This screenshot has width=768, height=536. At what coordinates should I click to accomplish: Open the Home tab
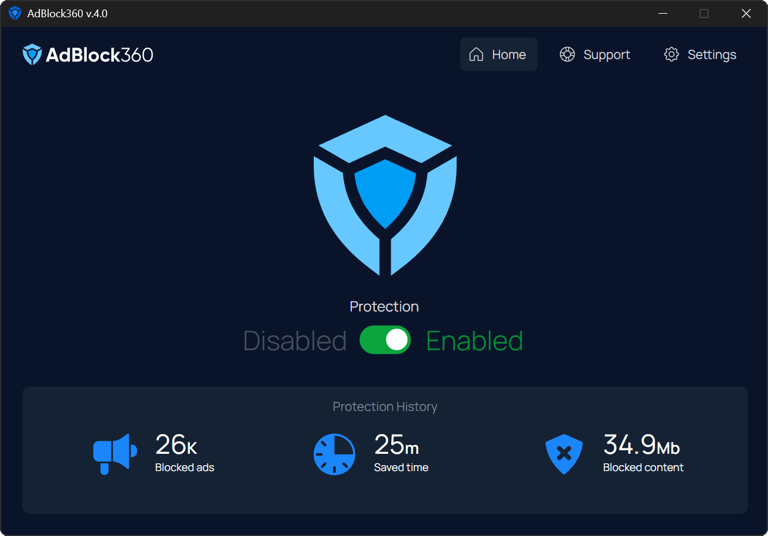click(x=498, y=55)
